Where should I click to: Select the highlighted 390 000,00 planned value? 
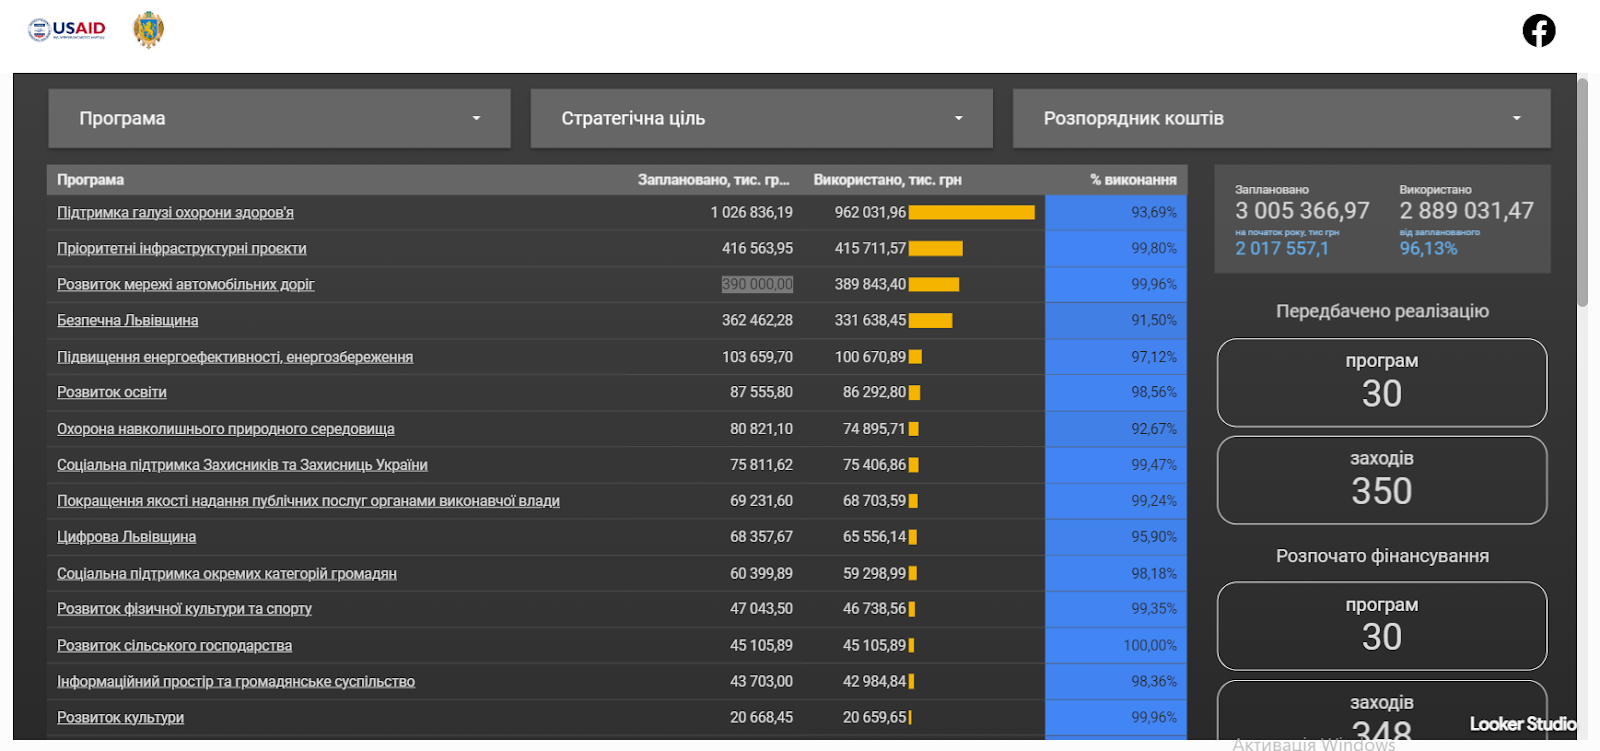click(x=757, y=284)
